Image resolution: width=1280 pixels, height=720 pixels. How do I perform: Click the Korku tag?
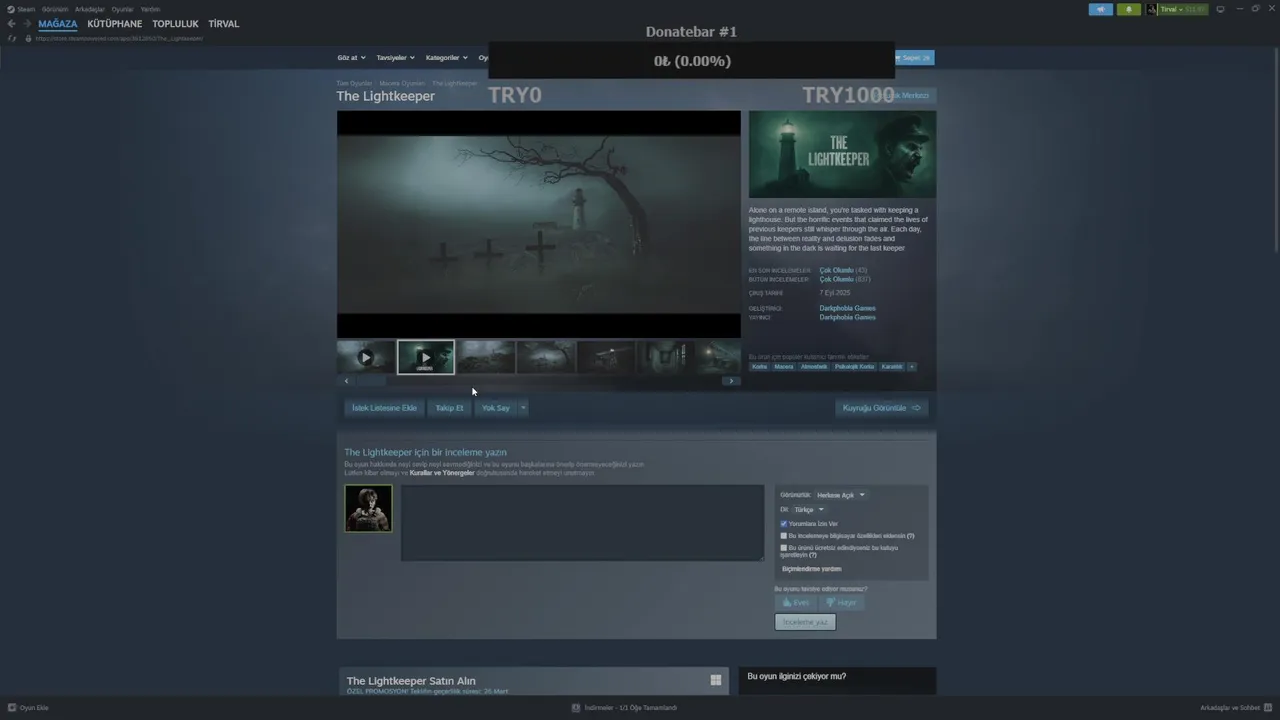click(x=760, y=367)
